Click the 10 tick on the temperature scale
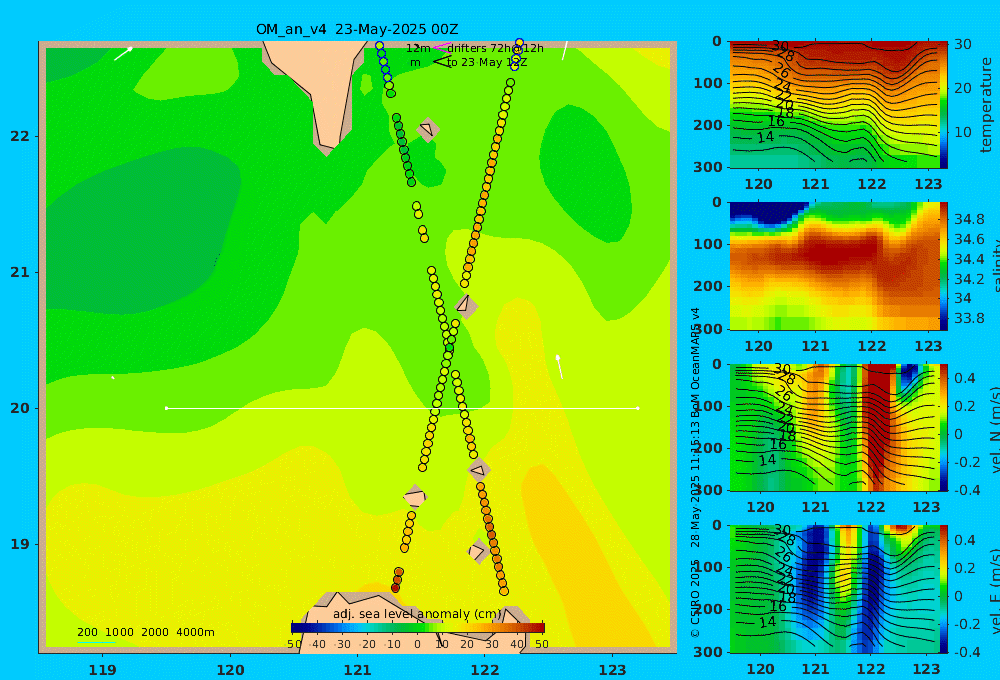This screenshot has height=680, width=1000. point(962,132)
